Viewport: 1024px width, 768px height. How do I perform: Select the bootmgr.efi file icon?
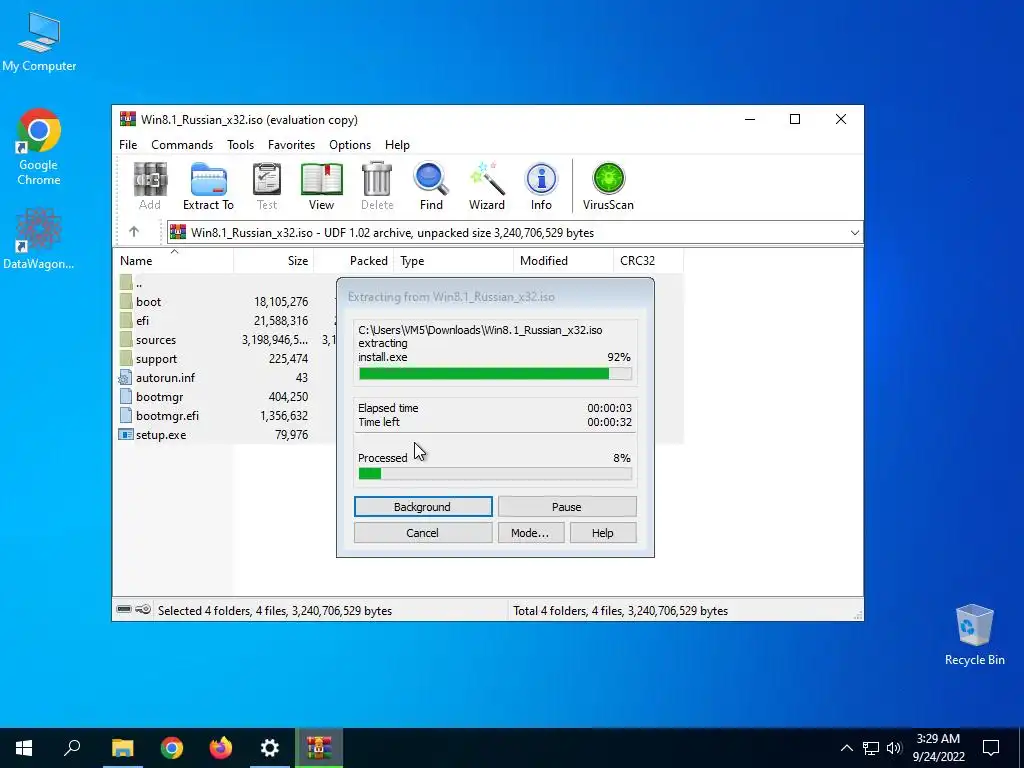tap(126, 415)
